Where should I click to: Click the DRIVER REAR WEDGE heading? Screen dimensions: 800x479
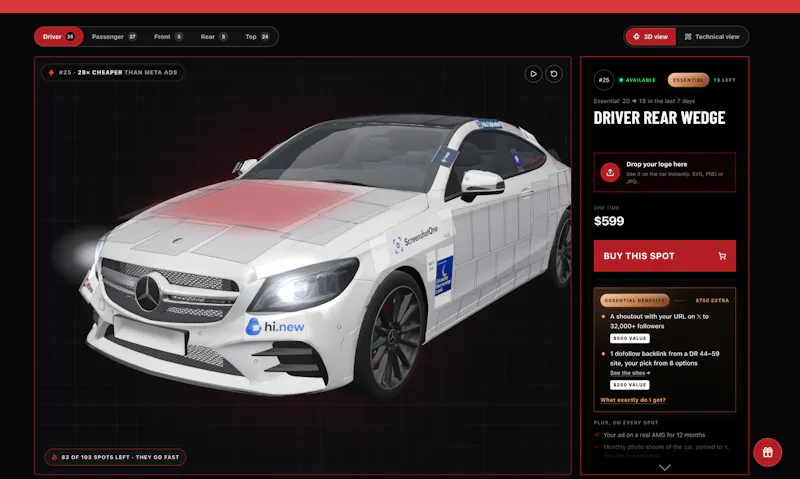[659, 118]
